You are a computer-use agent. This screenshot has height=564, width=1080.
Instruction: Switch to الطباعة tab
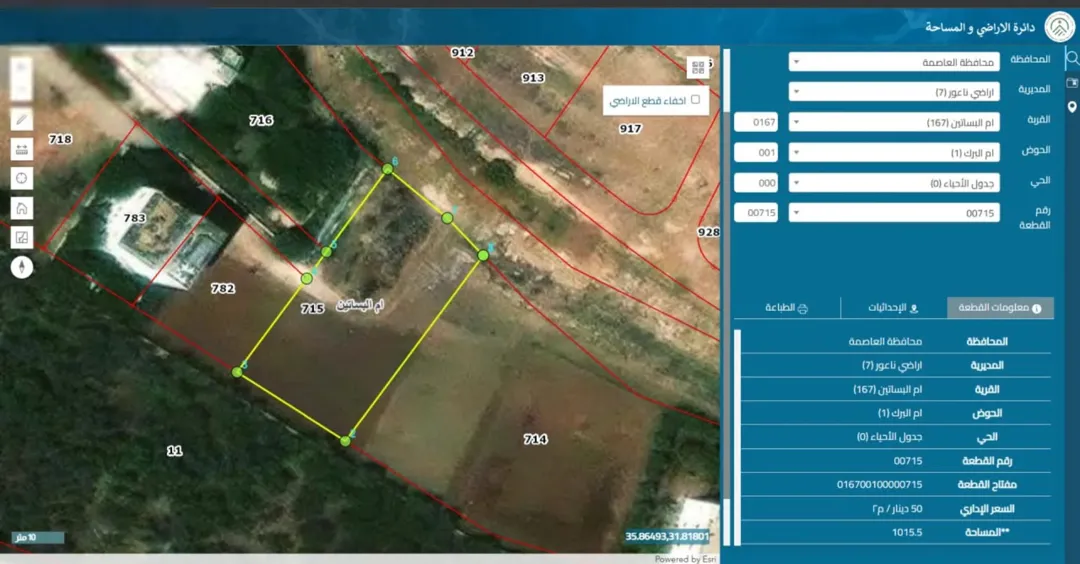(787, 308)
